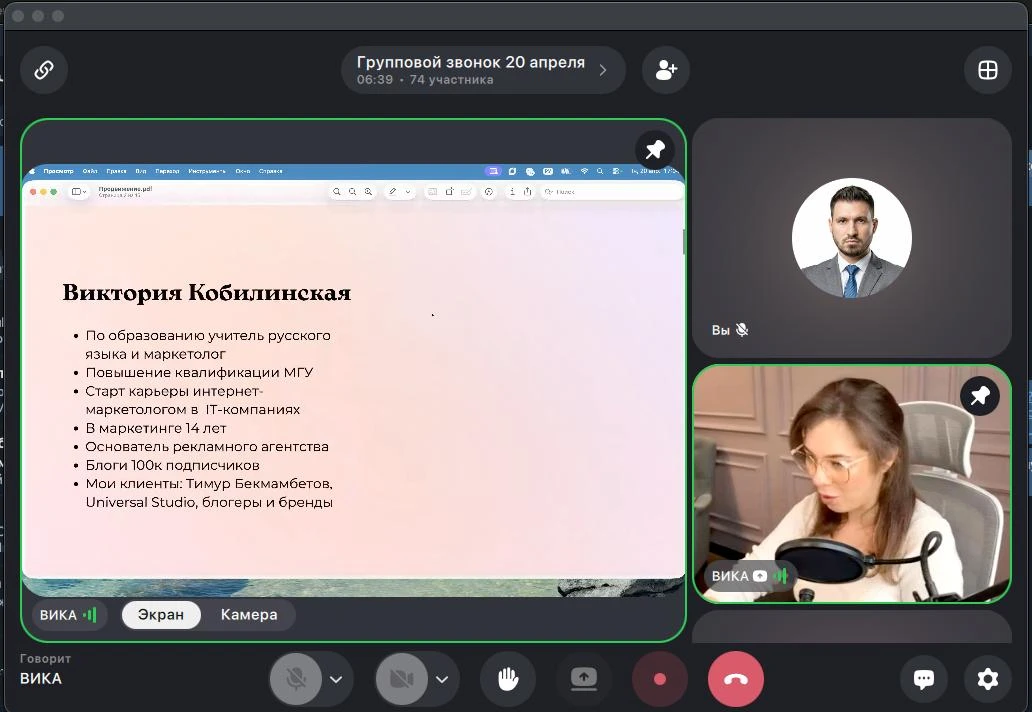Click your own avatar tile

851,238
